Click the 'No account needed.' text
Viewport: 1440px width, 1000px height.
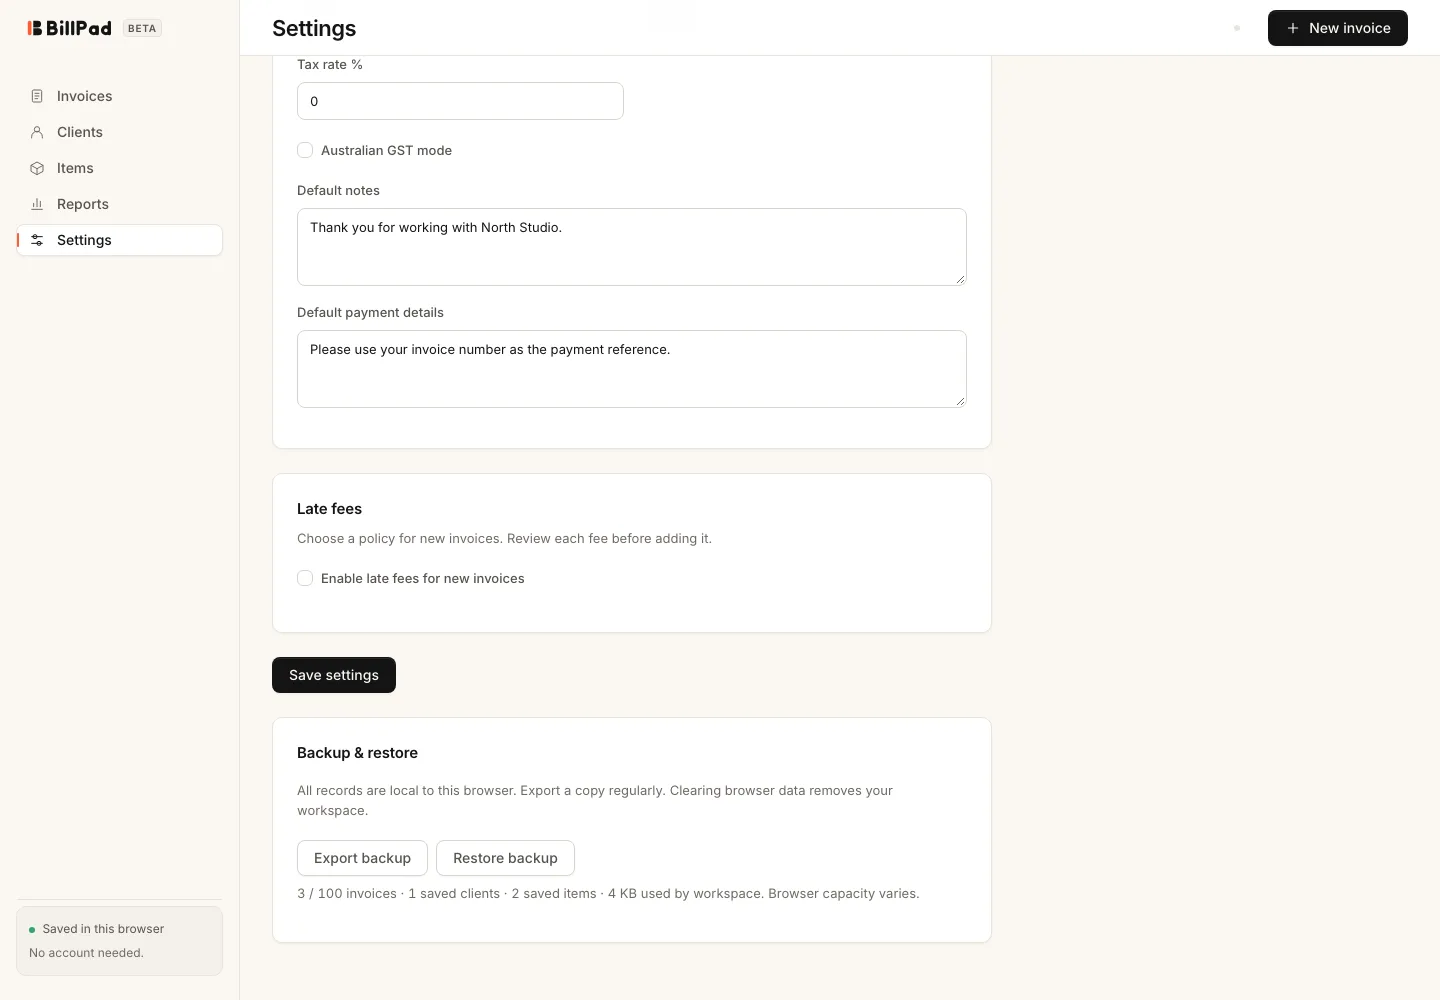pos(86,953)
